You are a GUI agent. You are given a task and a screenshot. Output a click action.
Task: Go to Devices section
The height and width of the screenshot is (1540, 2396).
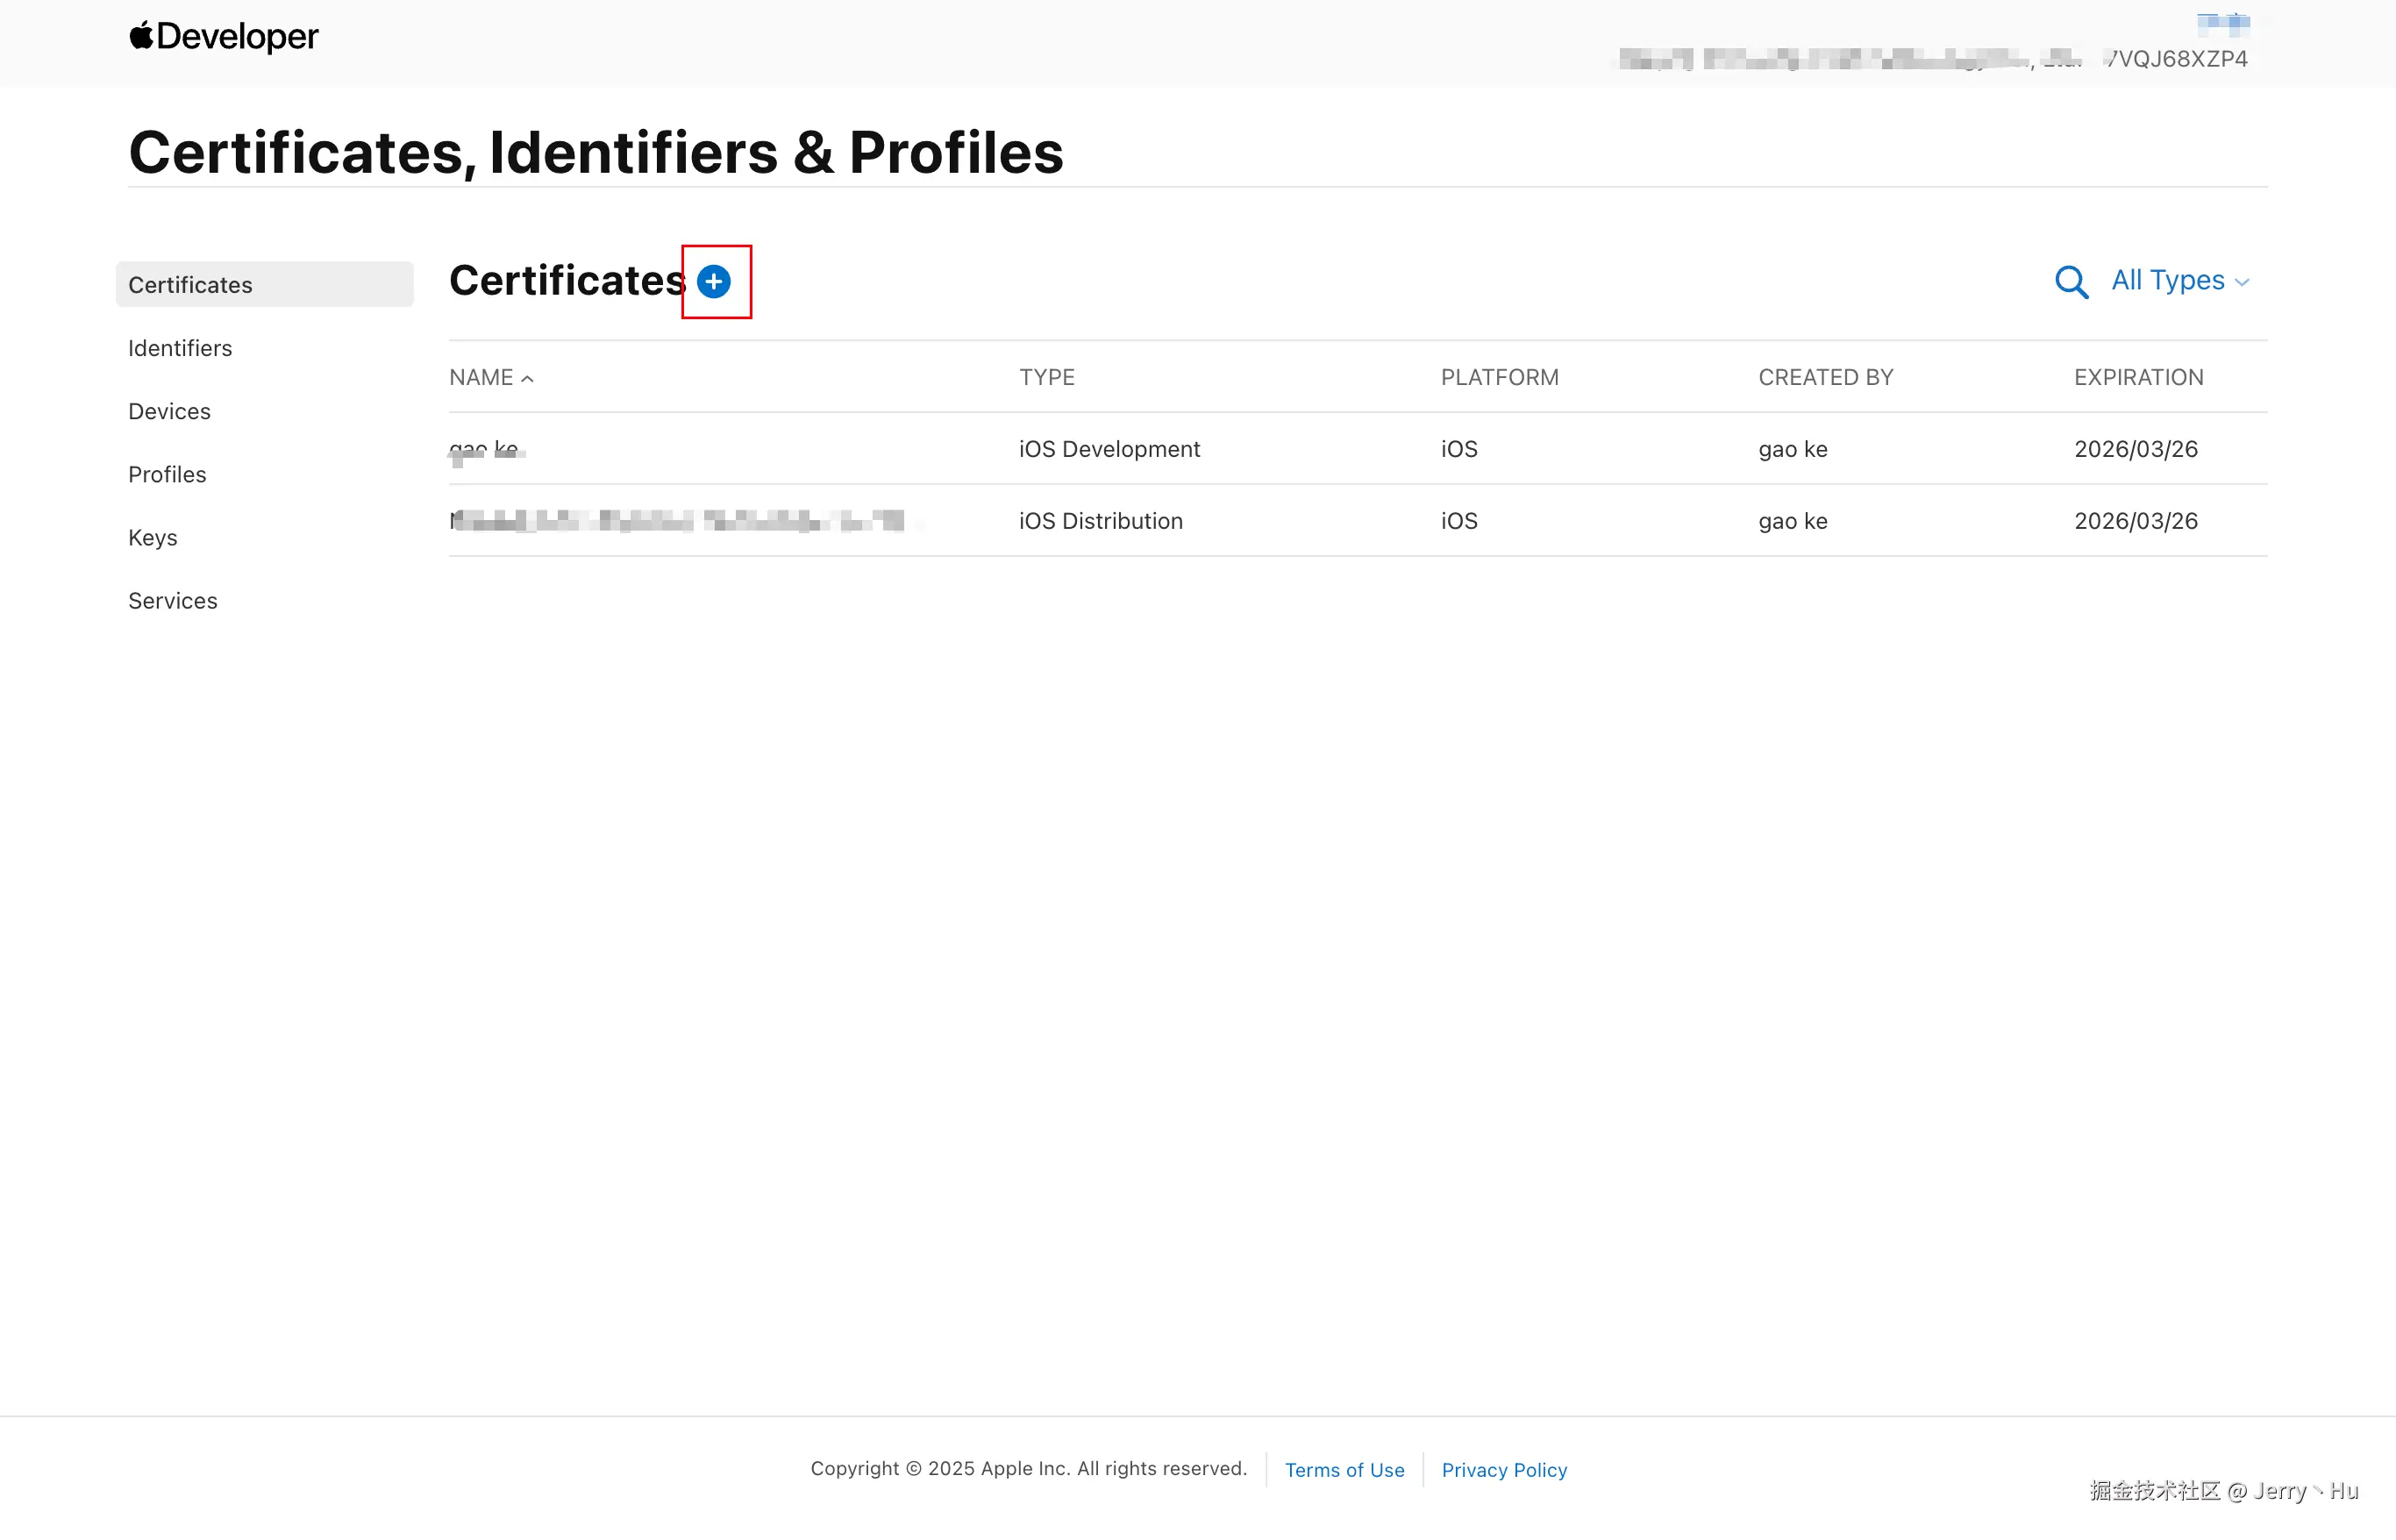point(169,411)
